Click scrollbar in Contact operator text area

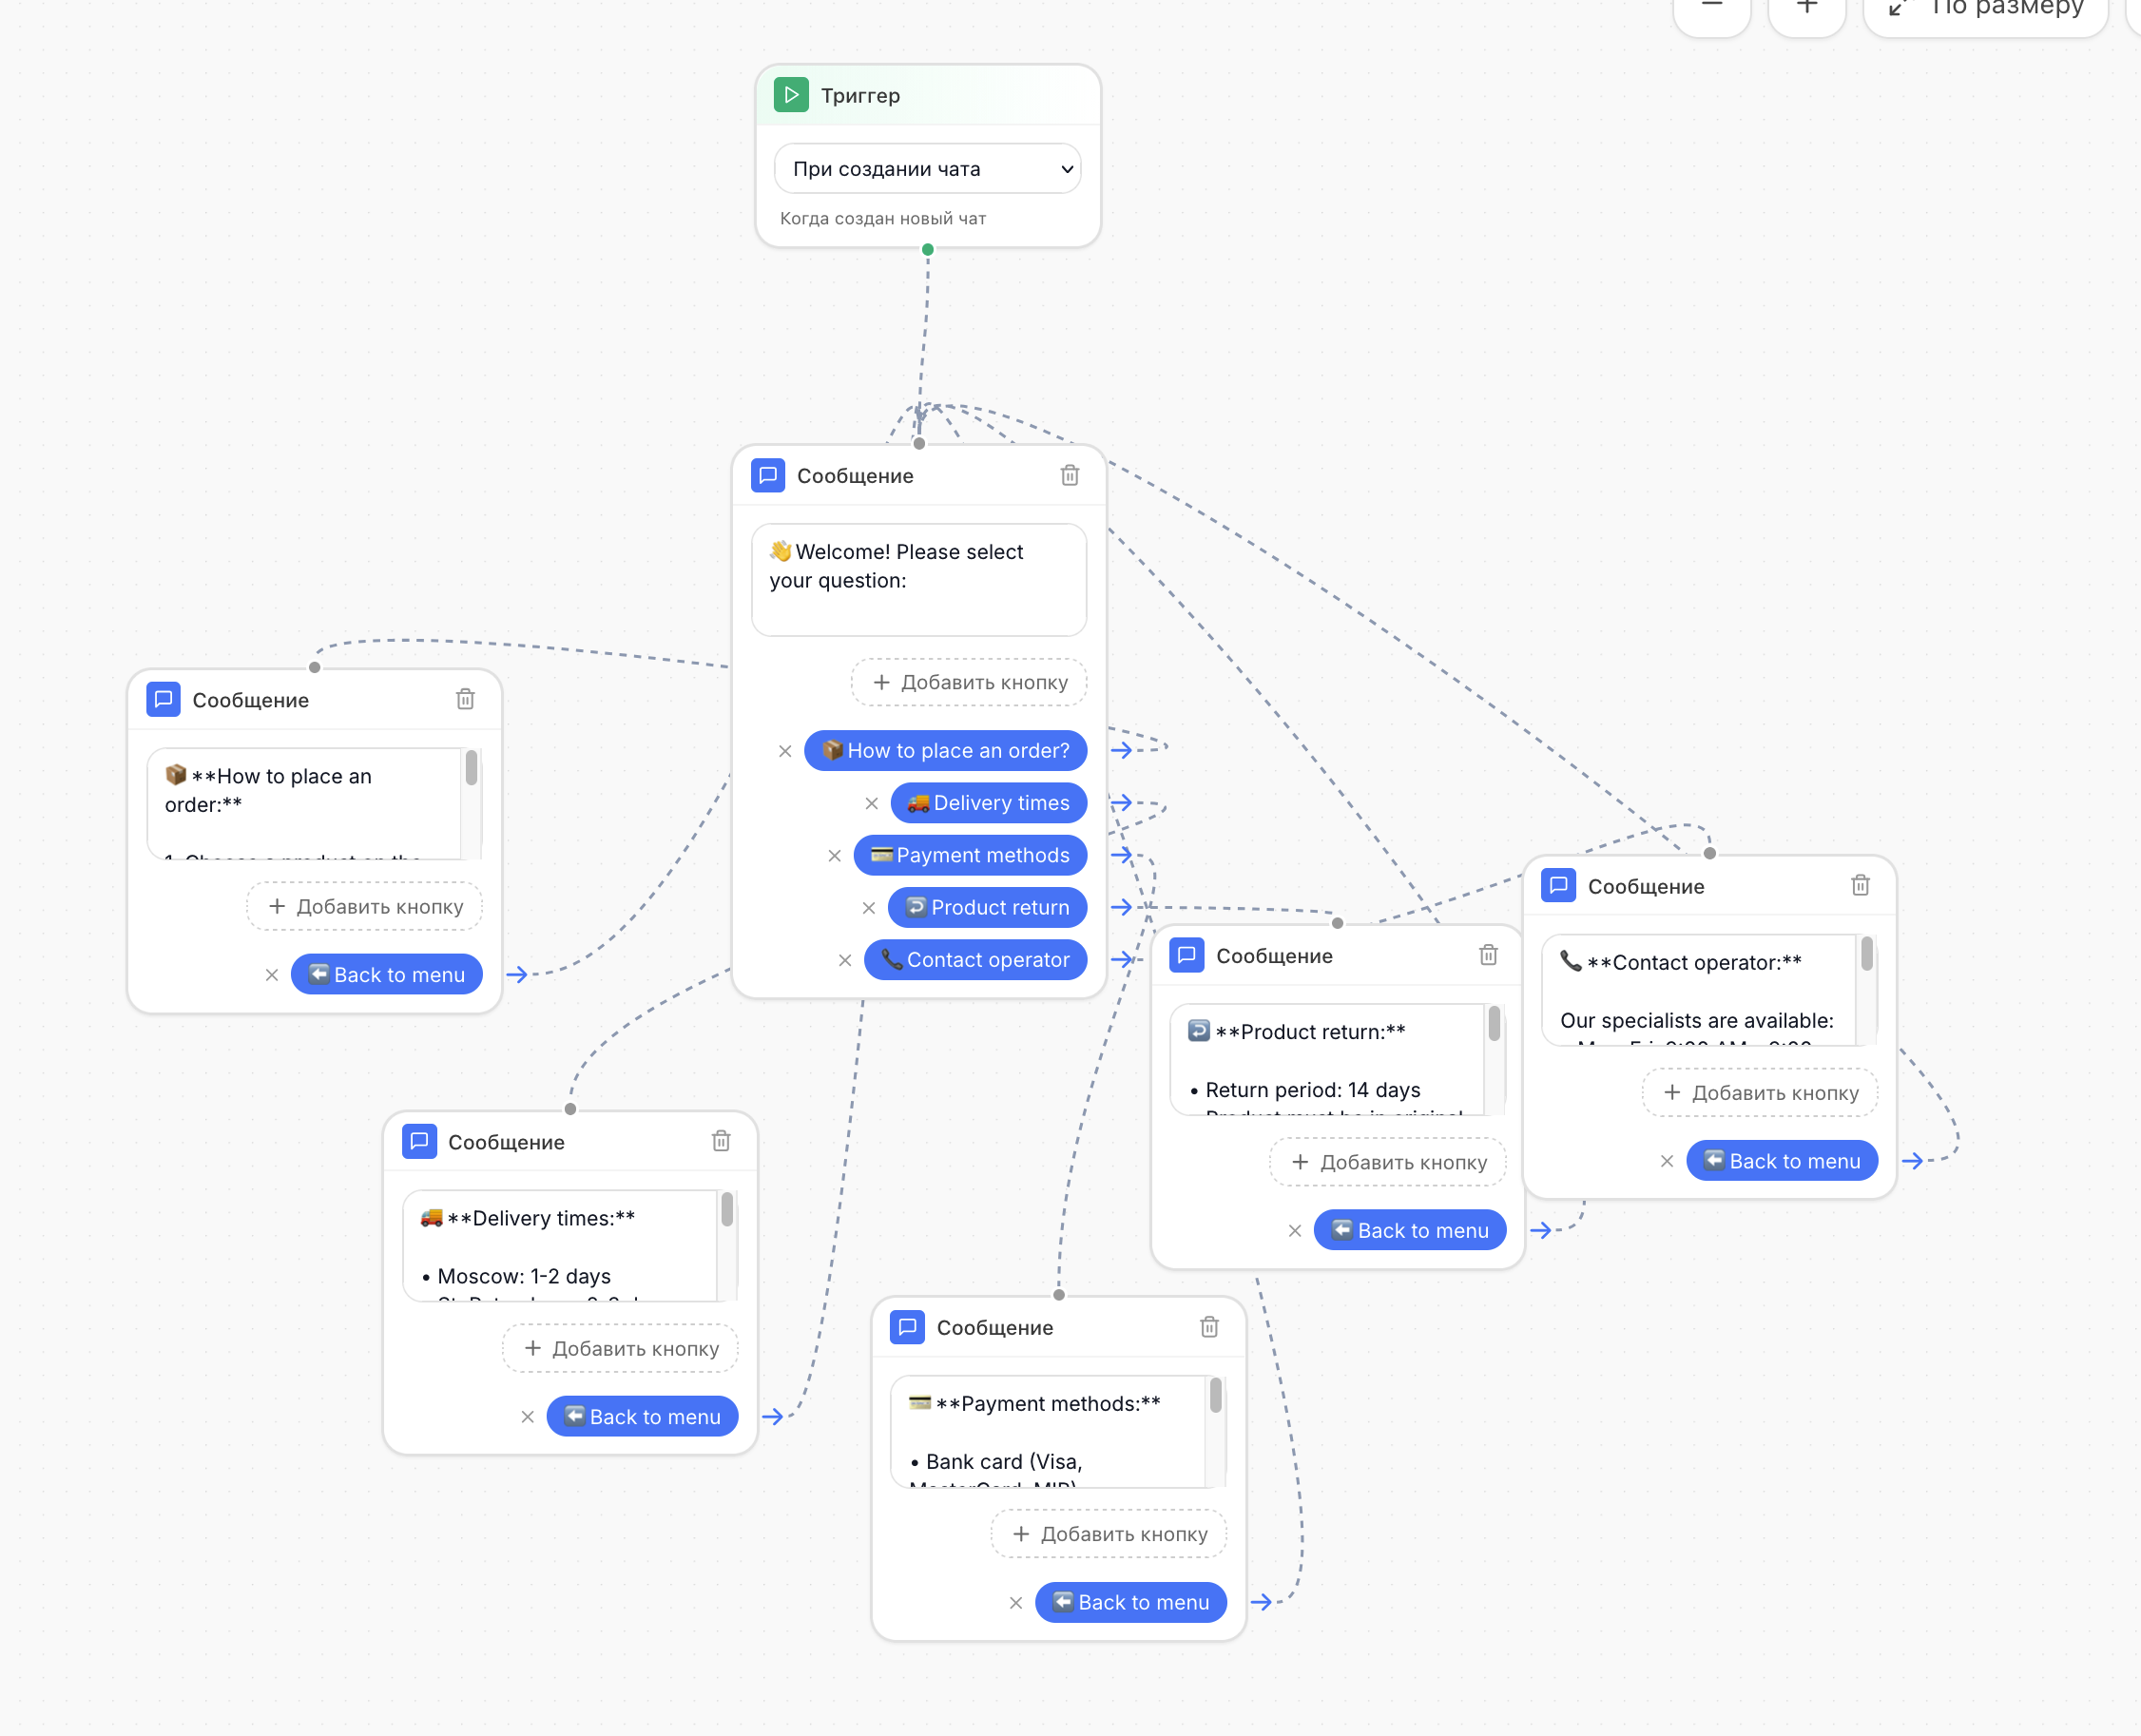point(1866,954)
